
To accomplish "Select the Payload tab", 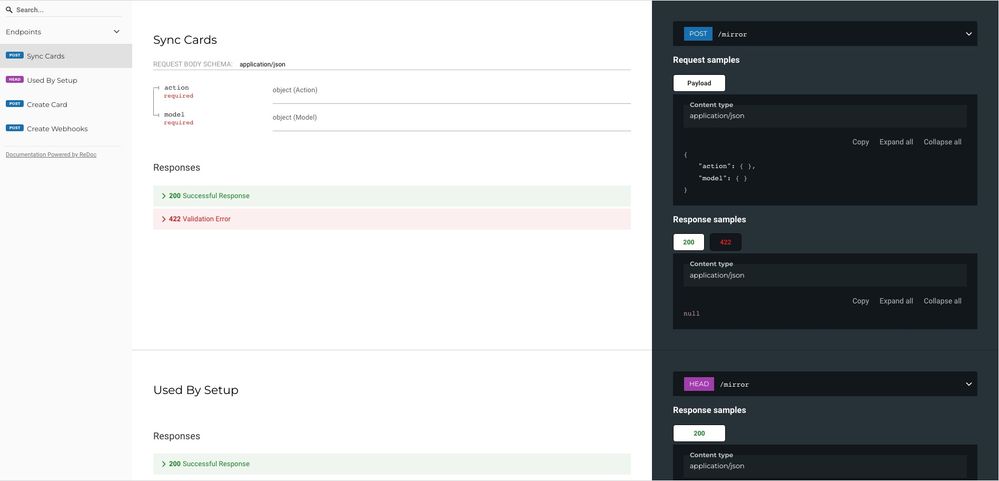I will tap(699, 83).
